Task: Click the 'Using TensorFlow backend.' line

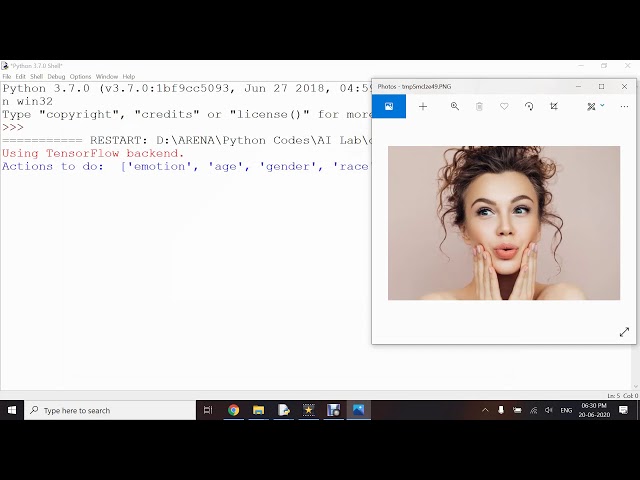Action: click(93, 153)
